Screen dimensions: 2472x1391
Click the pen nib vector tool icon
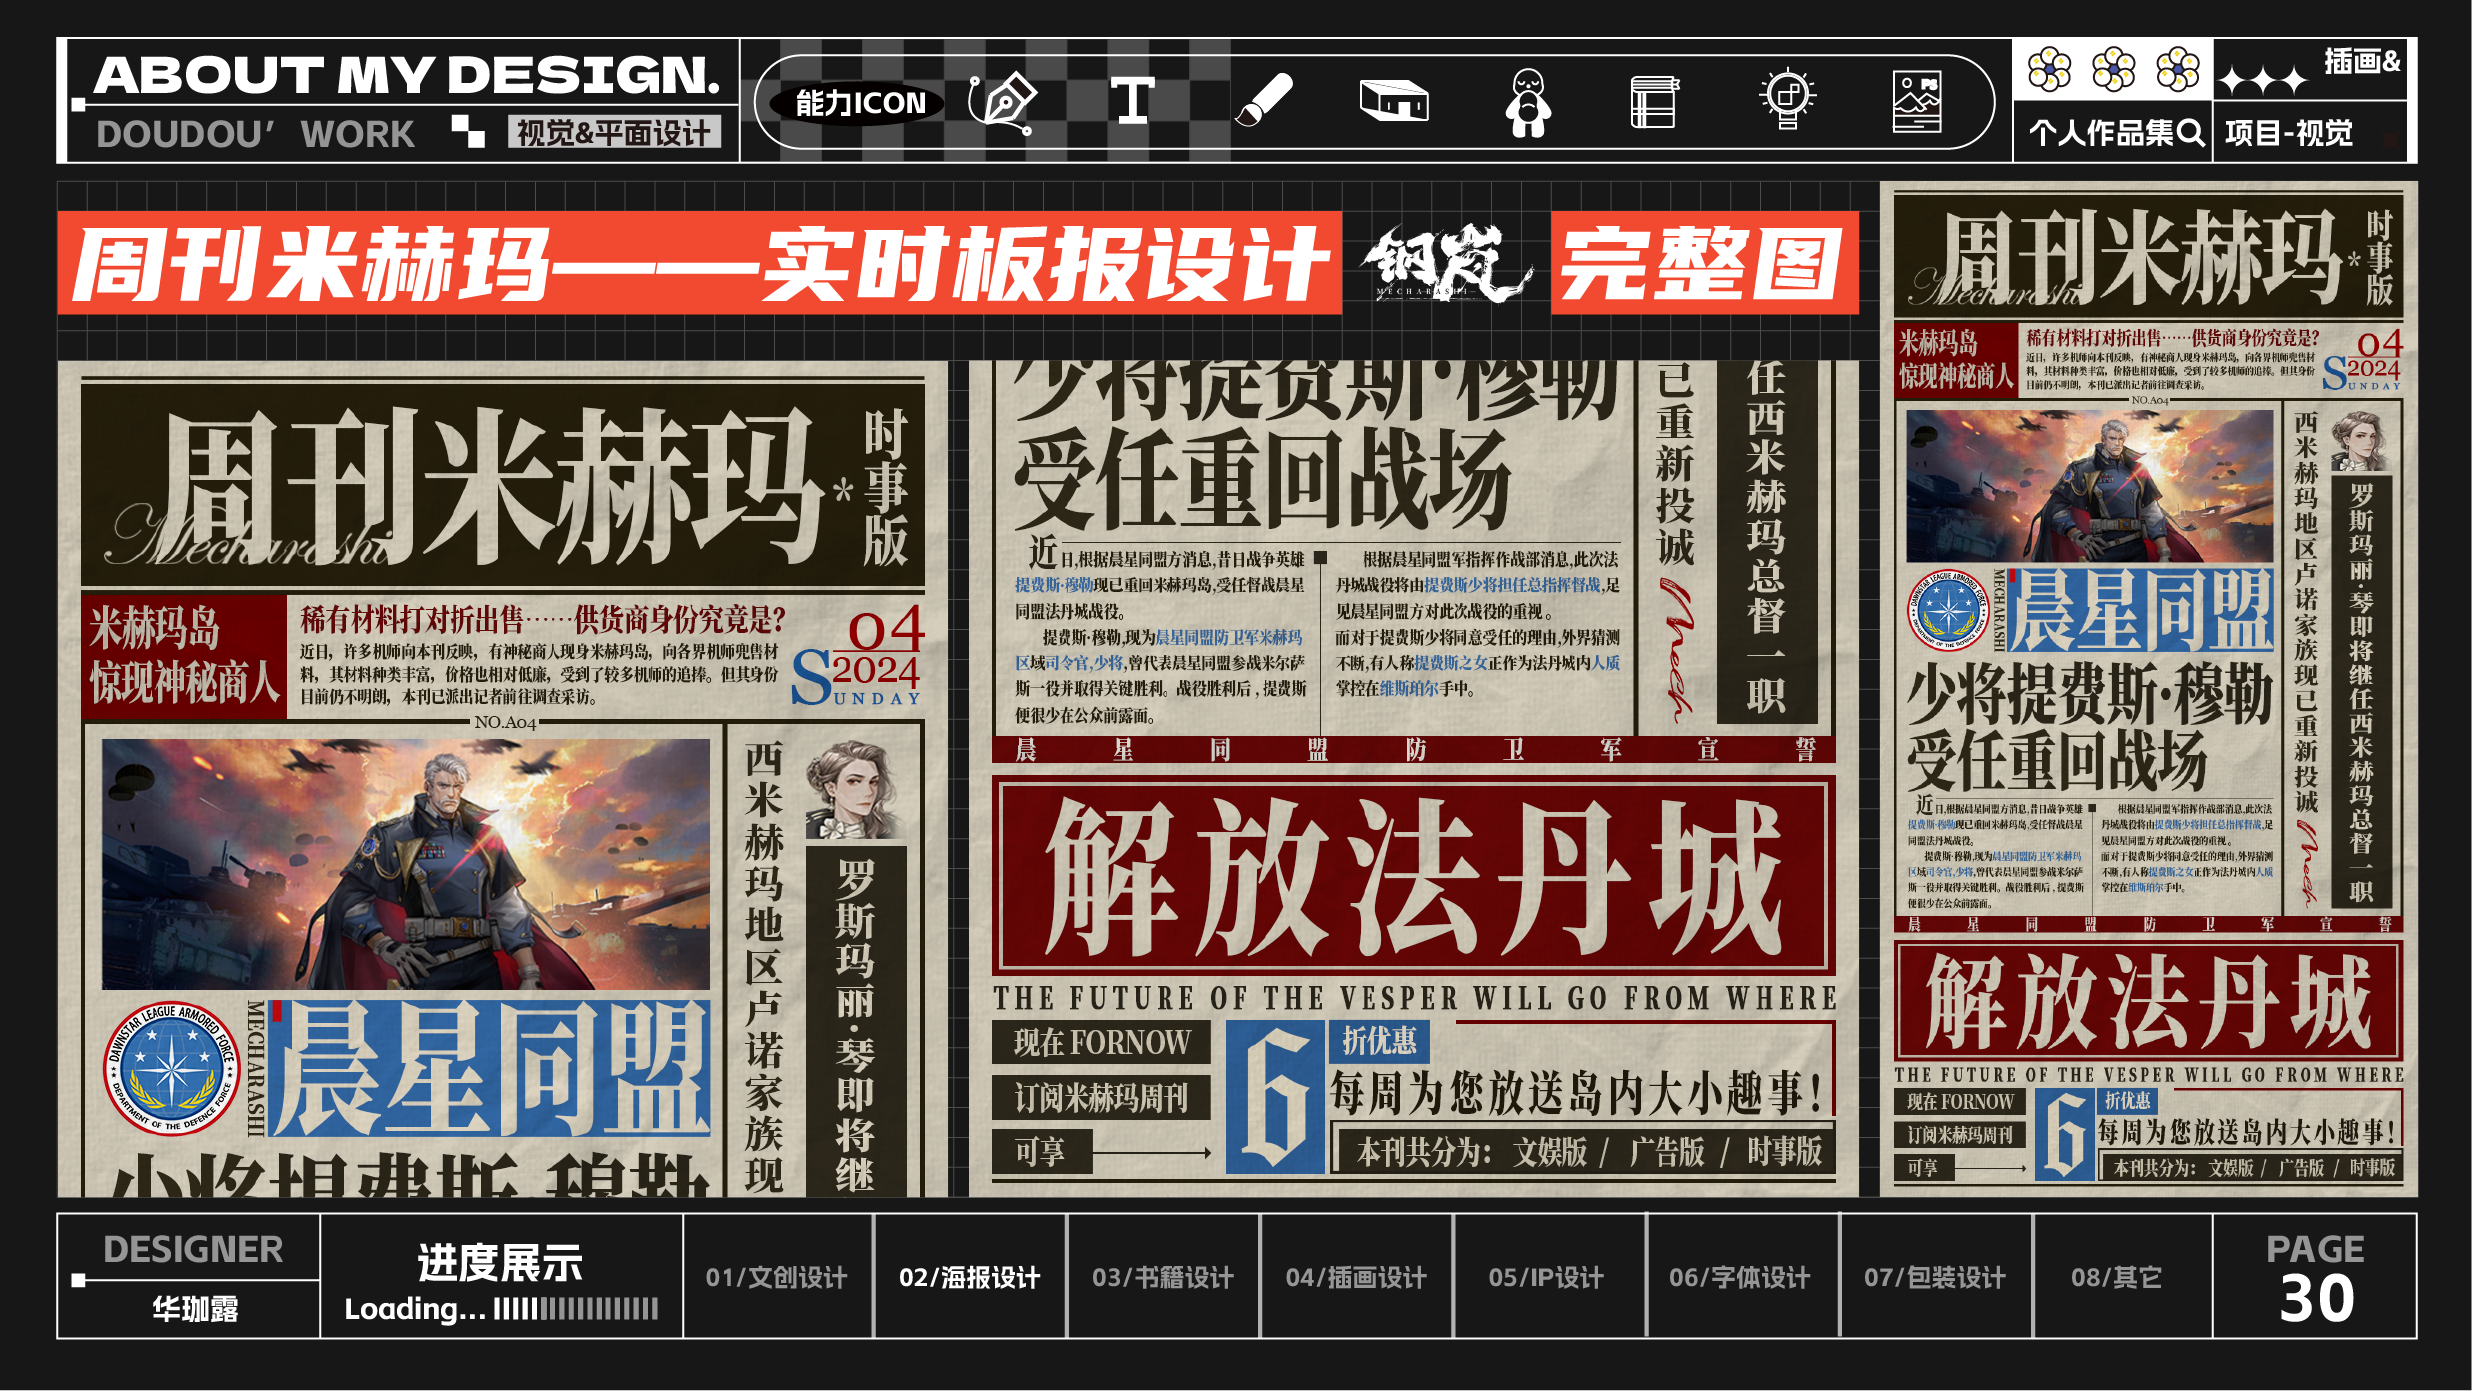click(x=1003, y=102)
